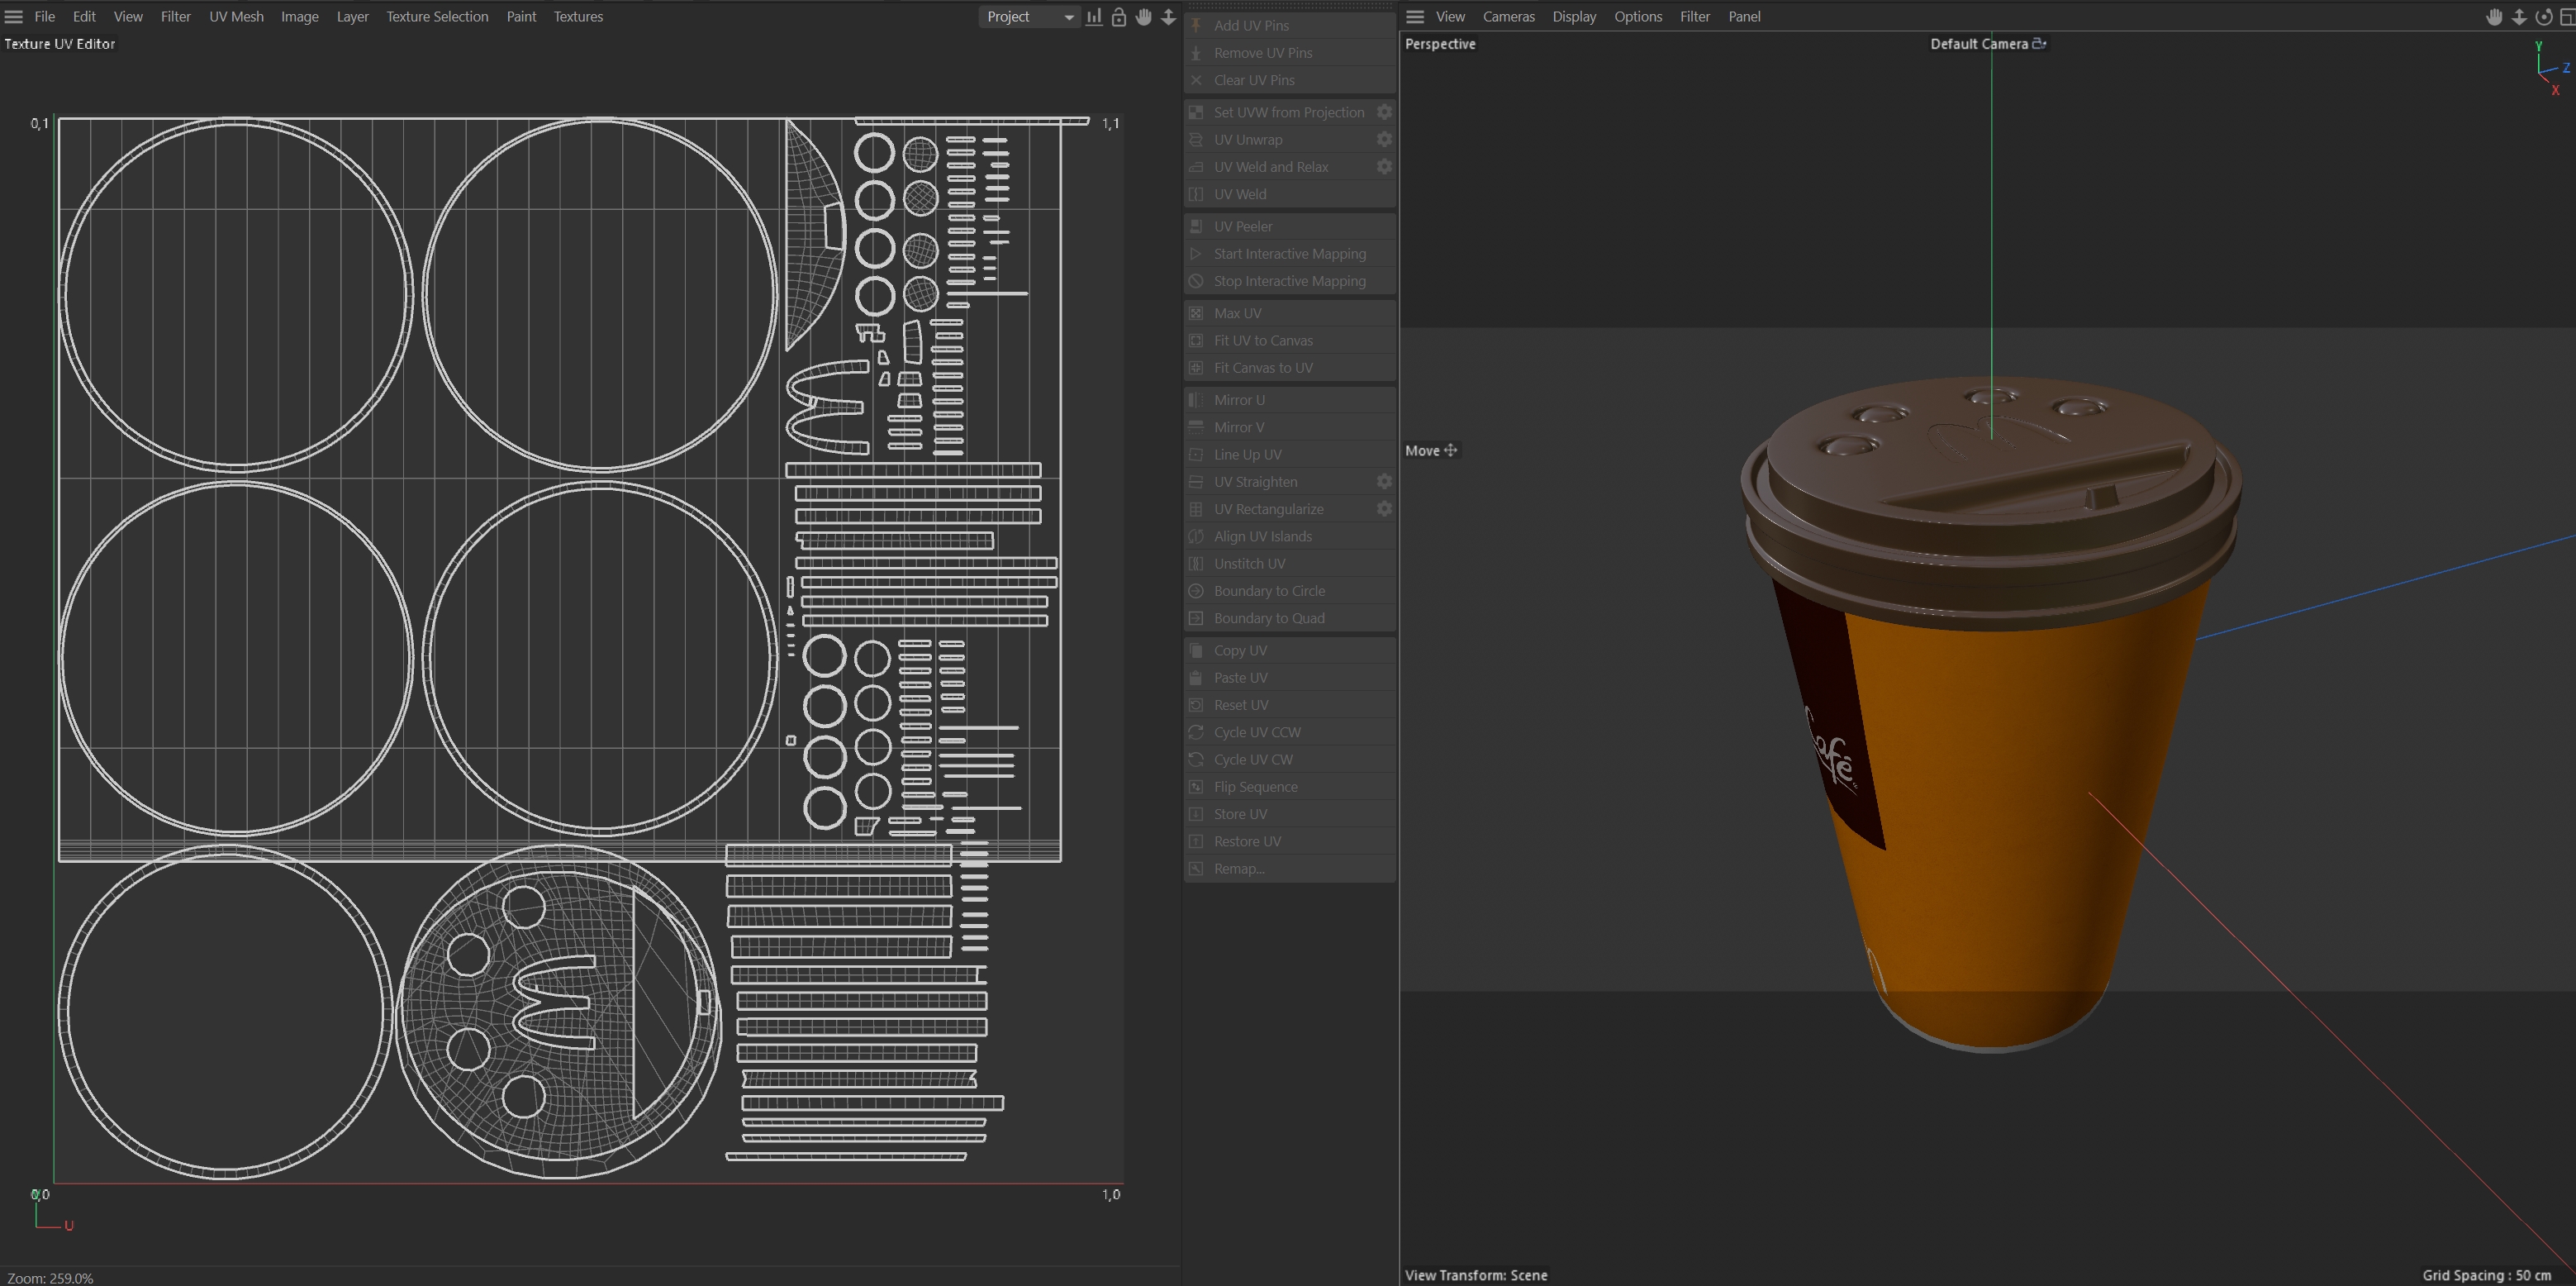Open UV Rectangularize options gear
Viewport: 2576px width, 1286px height.
click(1384, 509)
